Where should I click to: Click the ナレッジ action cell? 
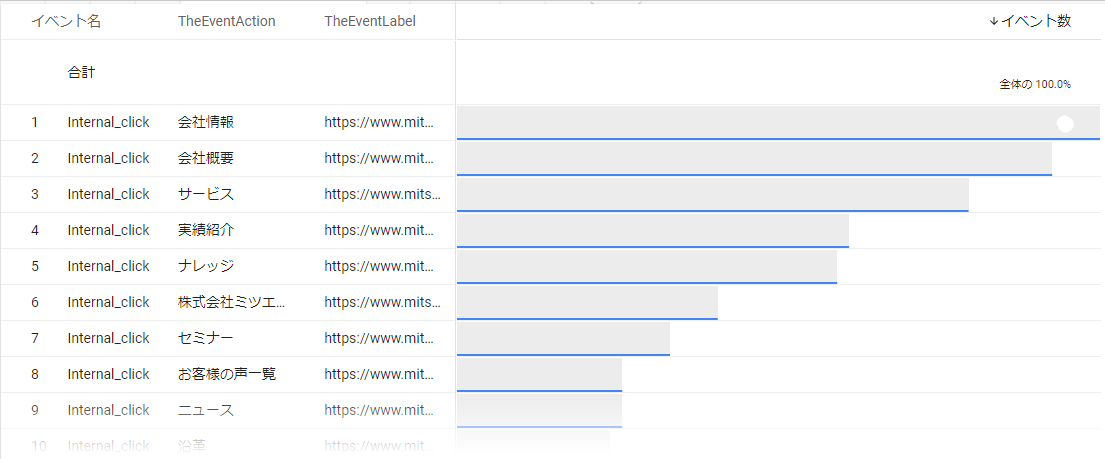tap(206, 266)
